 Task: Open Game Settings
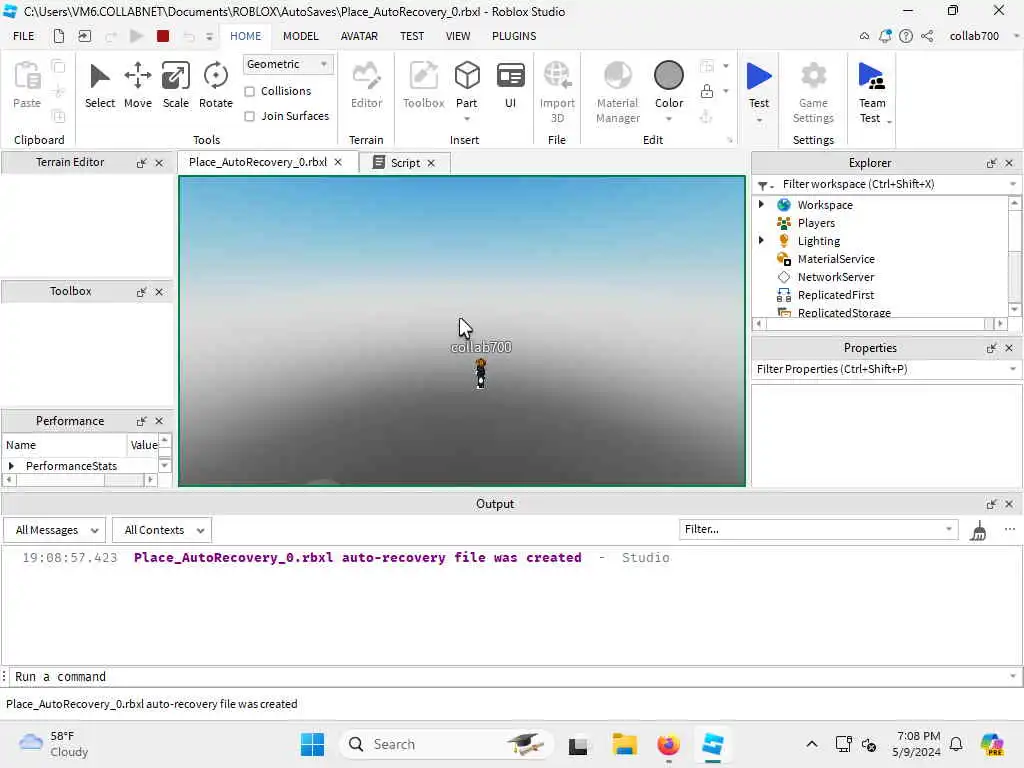[813, 91]
